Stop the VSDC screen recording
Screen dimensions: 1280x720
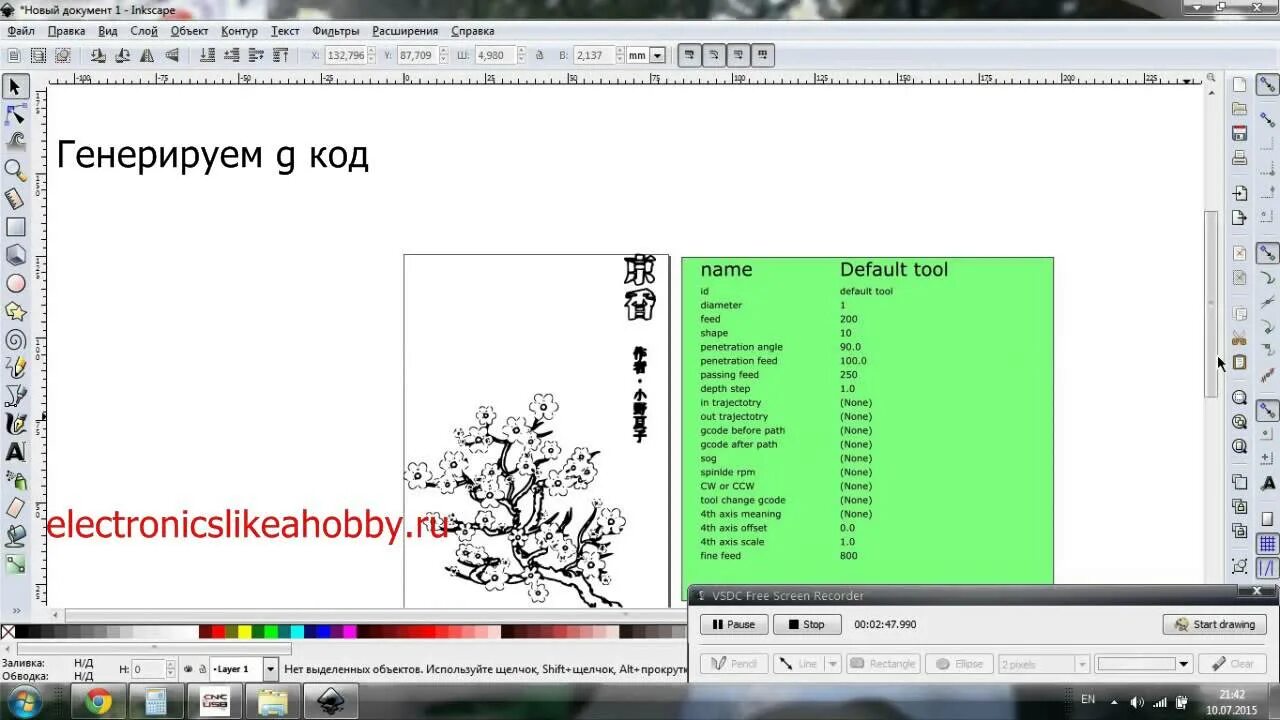coord(805,624)
